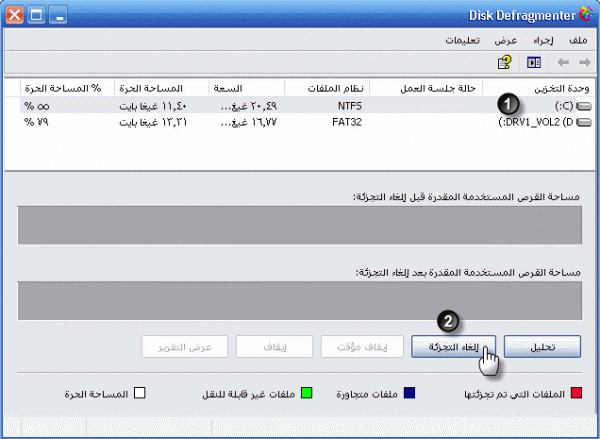
Task: Click the 11.40 GB free space cell
Action: point(153,106)
